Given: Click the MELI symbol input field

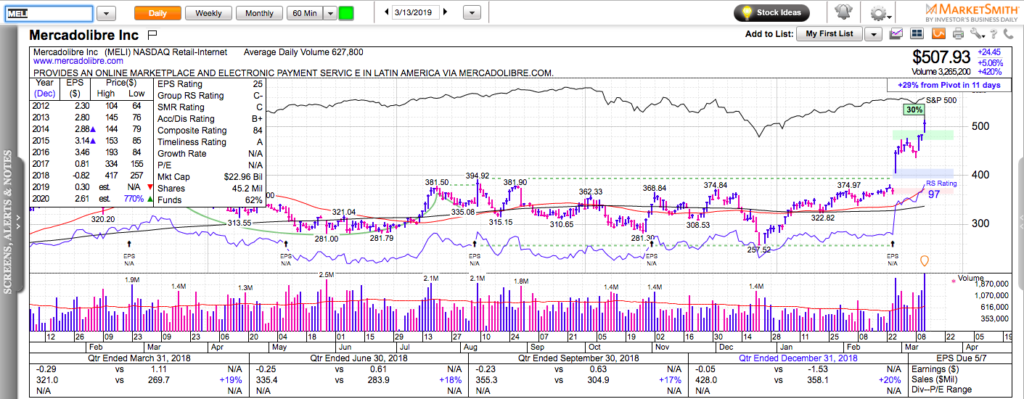Looking at the screenshot, I should point(49,13).
